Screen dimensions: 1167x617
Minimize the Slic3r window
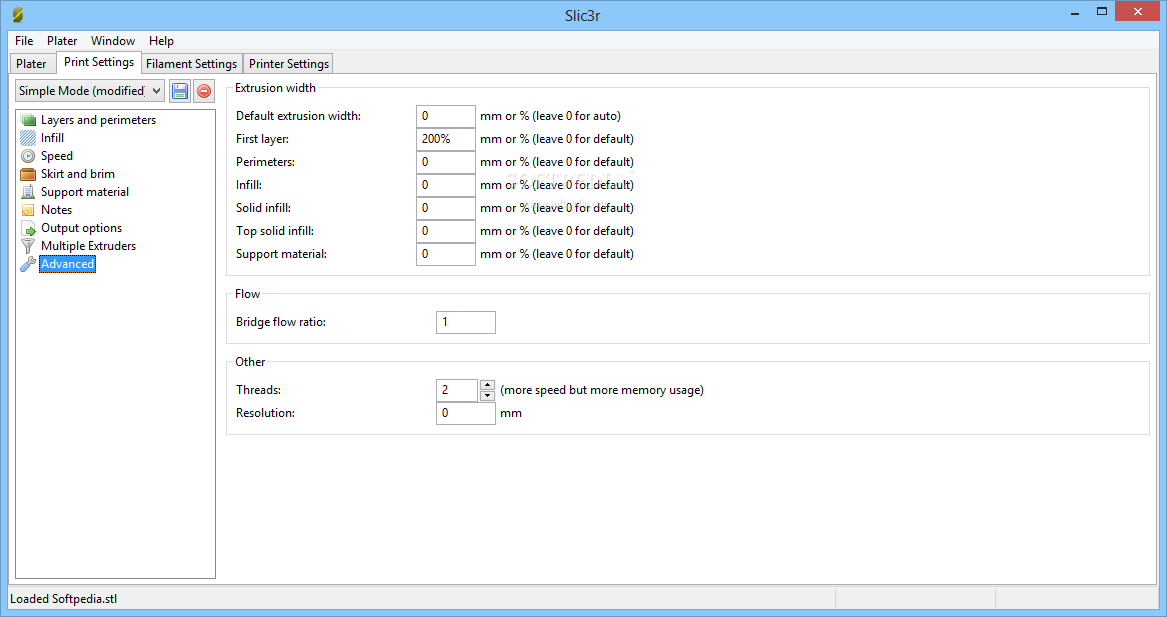1075,13
